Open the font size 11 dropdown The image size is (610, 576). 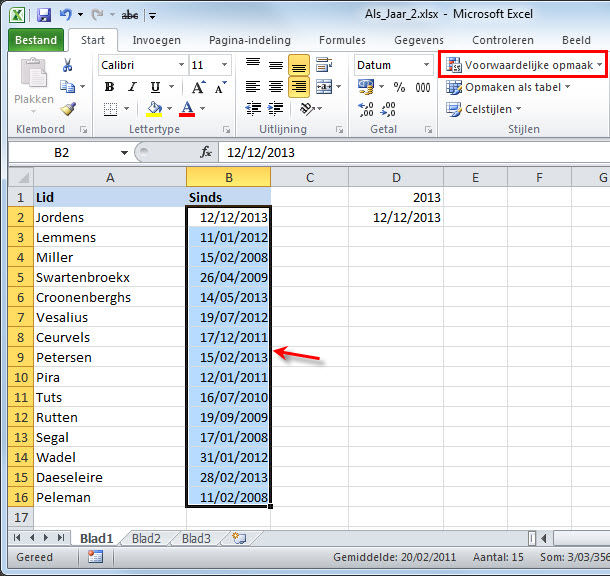tap(224, 65)
